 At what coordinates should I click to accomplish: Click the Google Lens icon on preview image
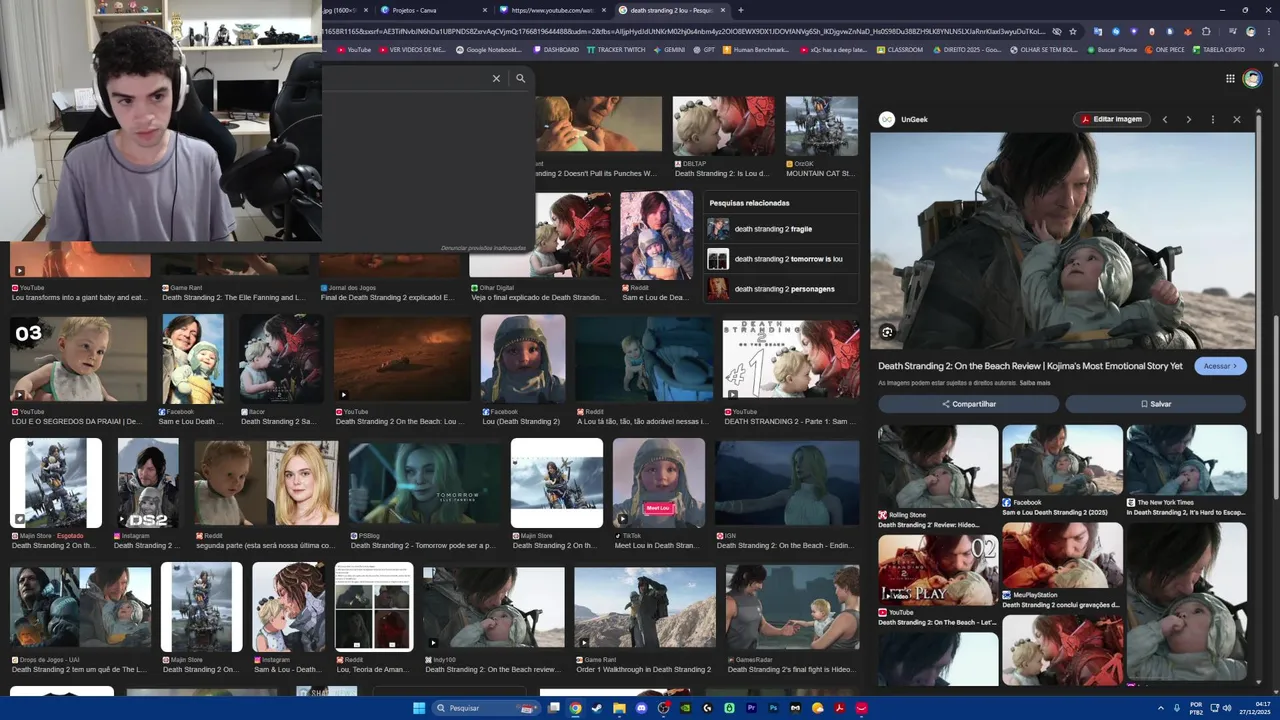point(887,332)
